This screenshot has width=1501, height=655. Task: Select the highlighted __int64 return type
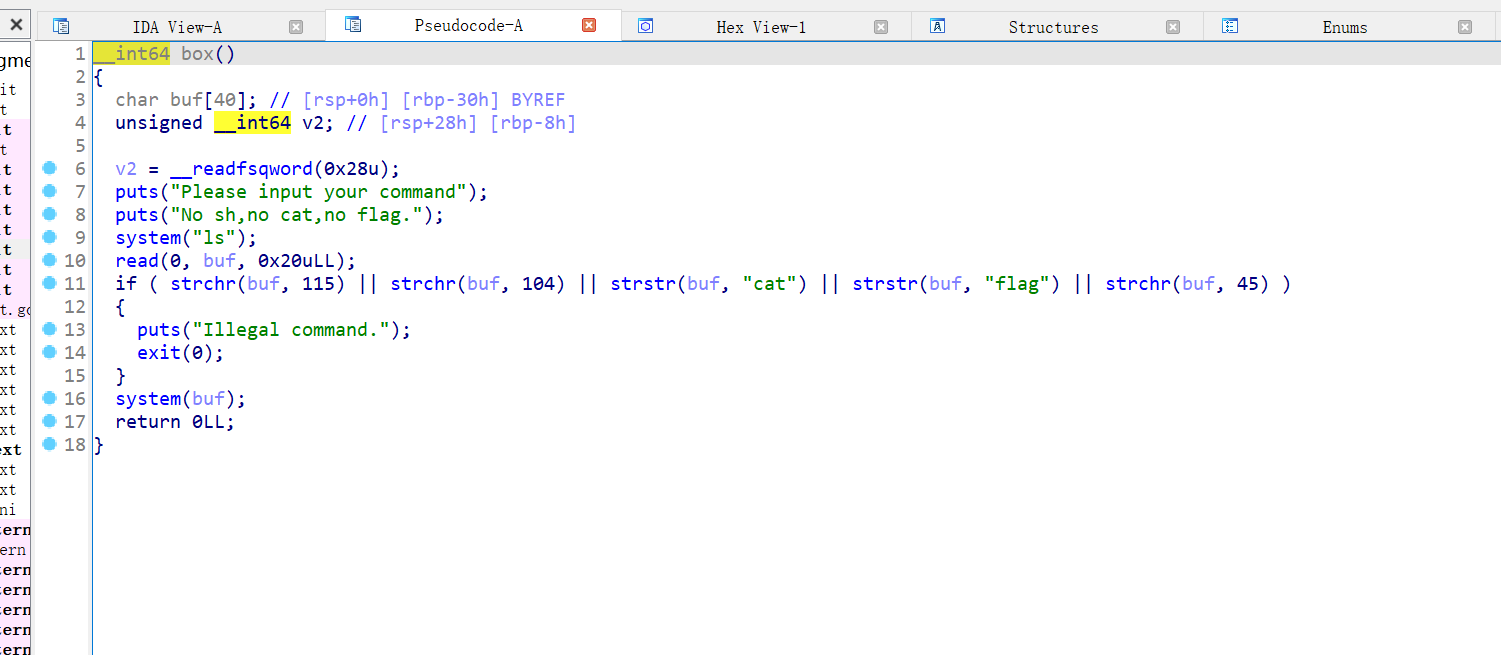point(132,54)
